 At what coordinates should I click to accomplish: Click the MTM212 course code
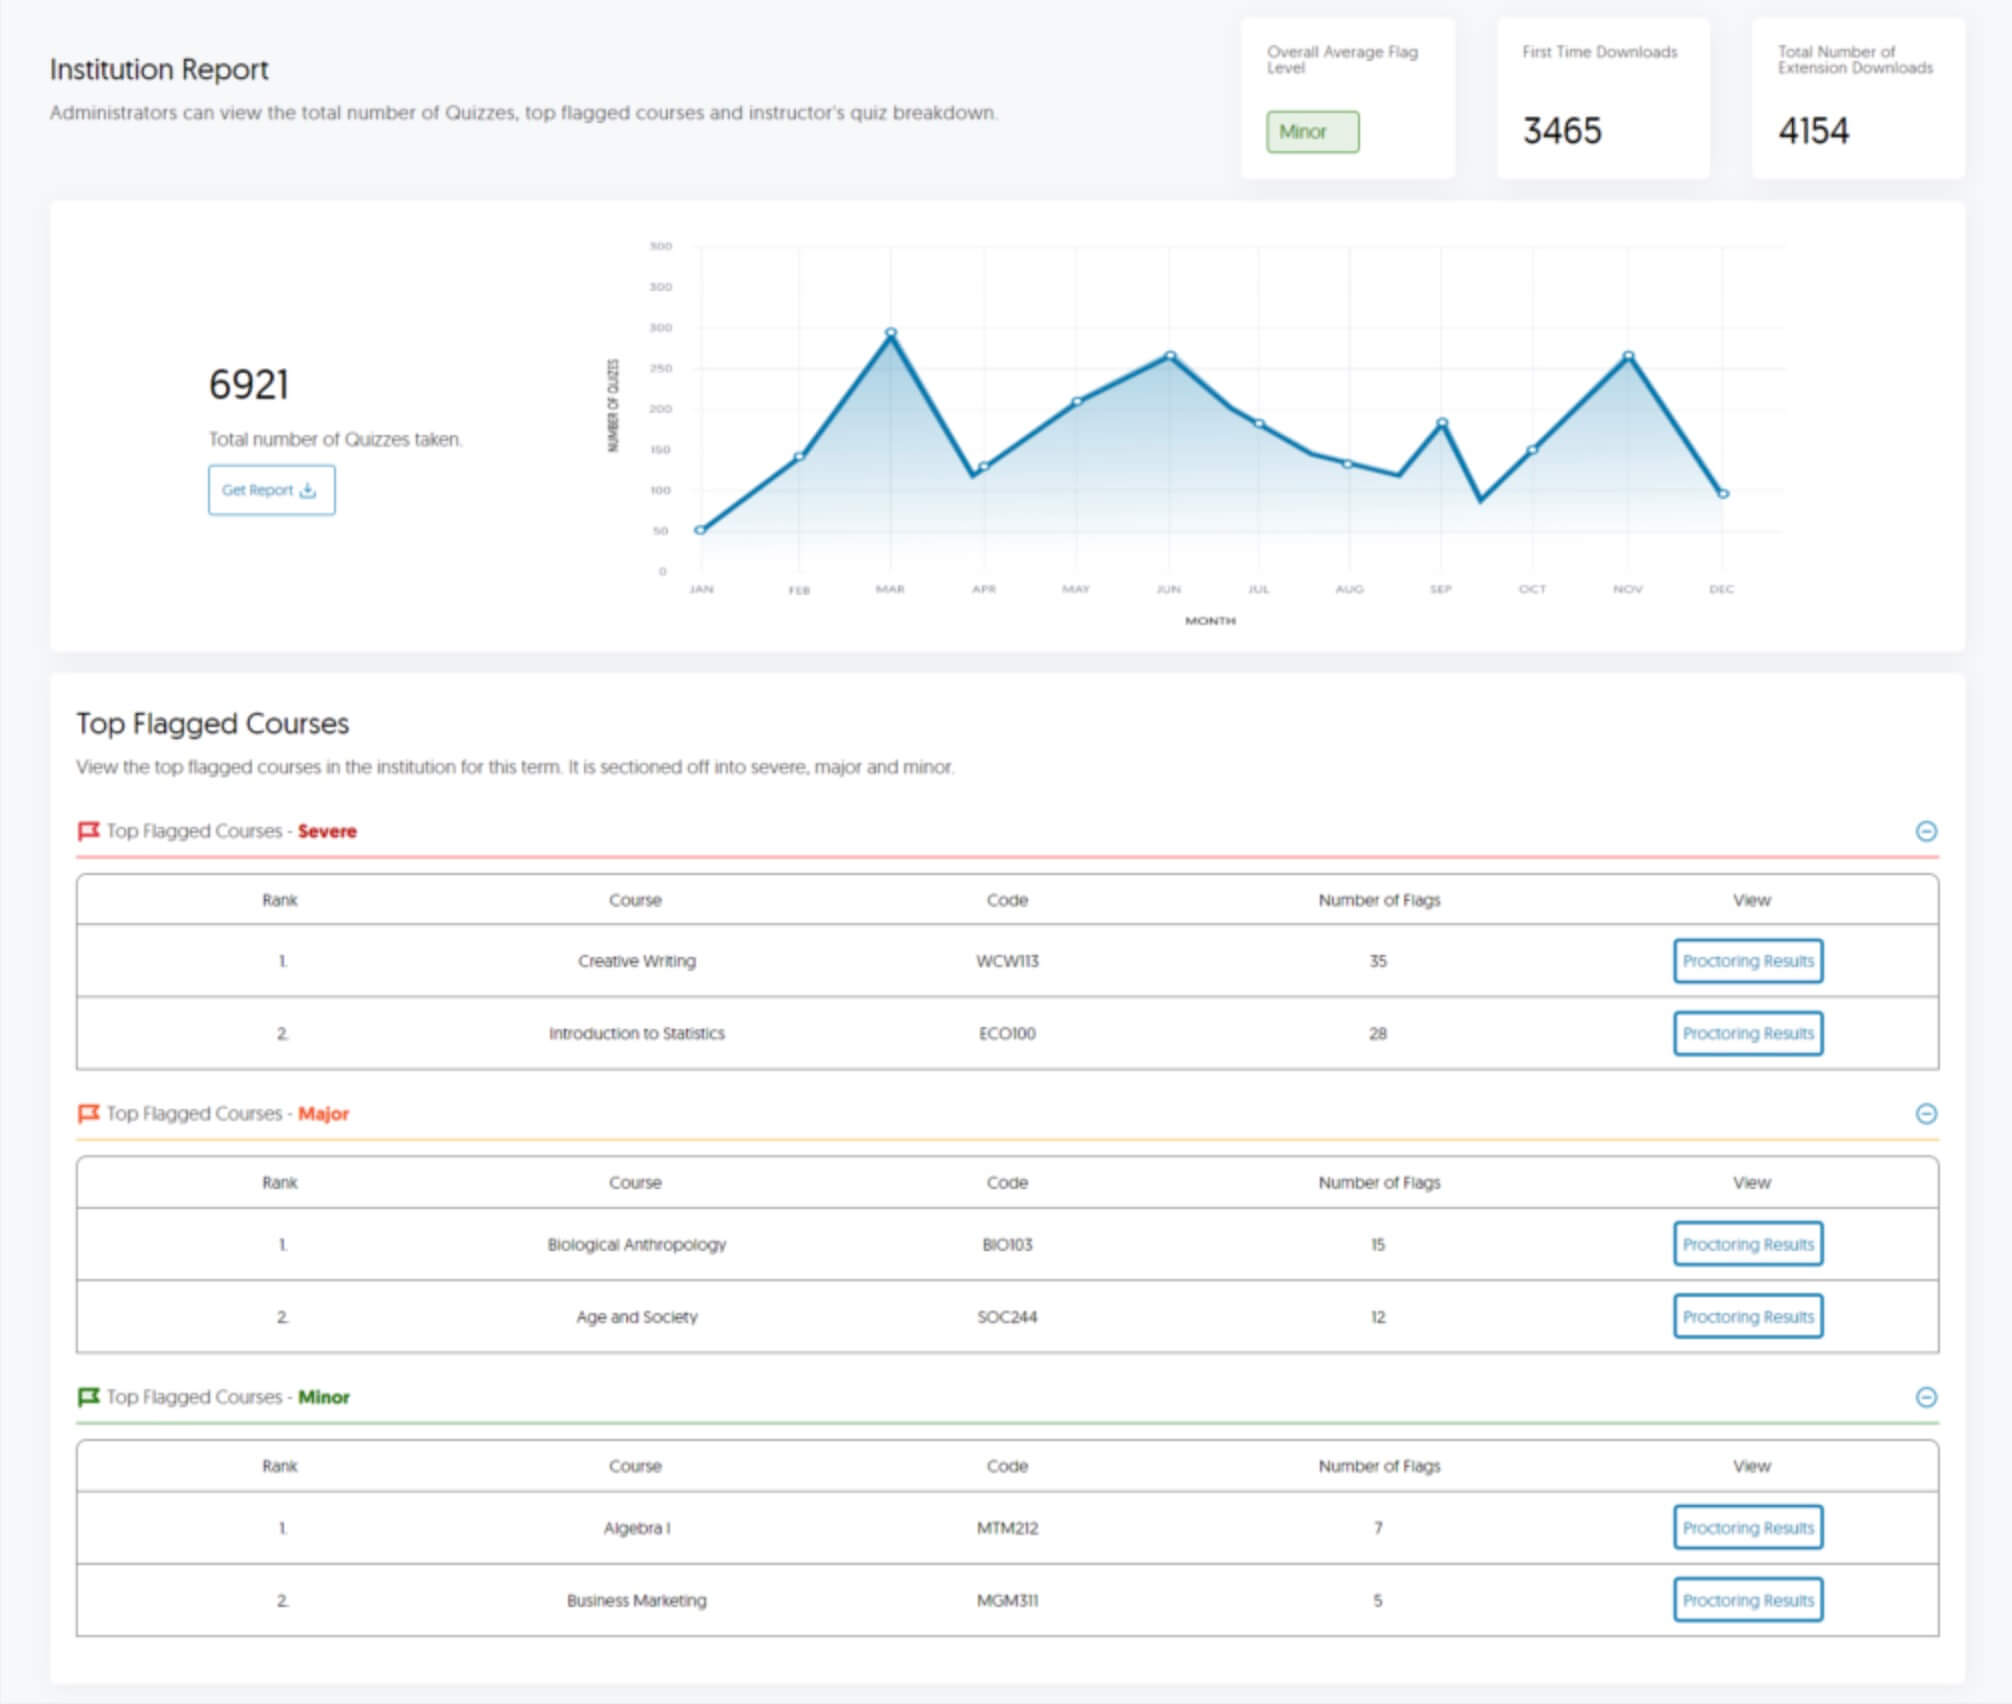click(1007, 1528)
